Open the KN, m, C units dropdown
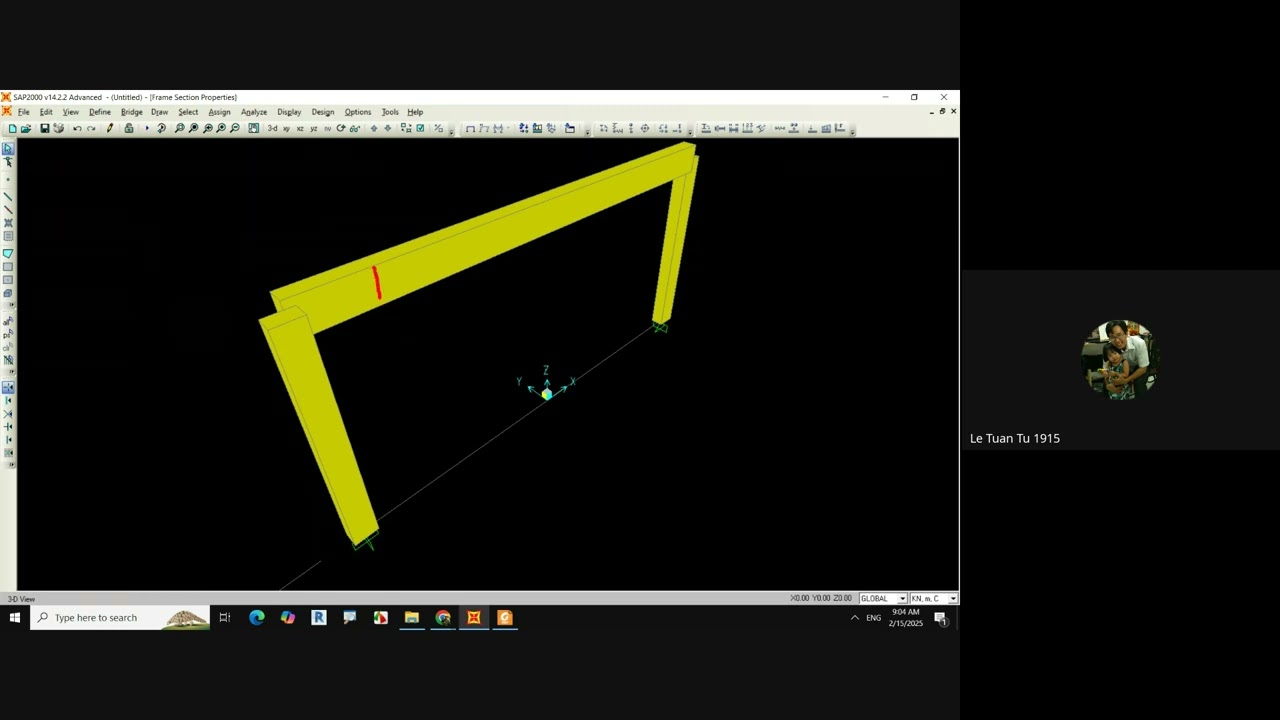1280x720 pixels. click(x=933, y=598)
